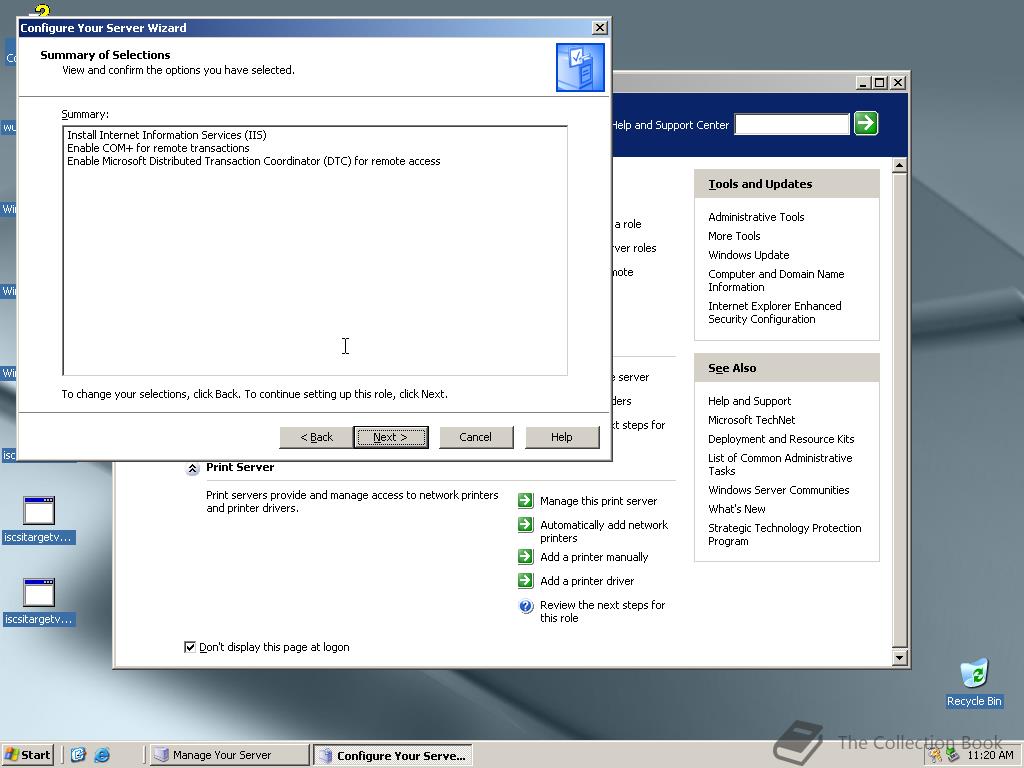Open the Recycle Bin desktop icon

pos(974,683)
